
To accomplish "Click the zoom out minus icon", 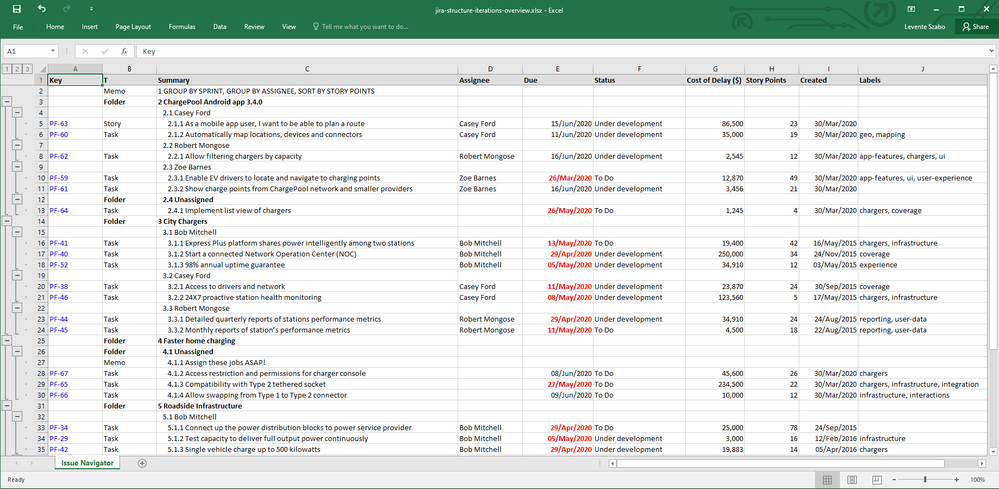I will point(895,479).
